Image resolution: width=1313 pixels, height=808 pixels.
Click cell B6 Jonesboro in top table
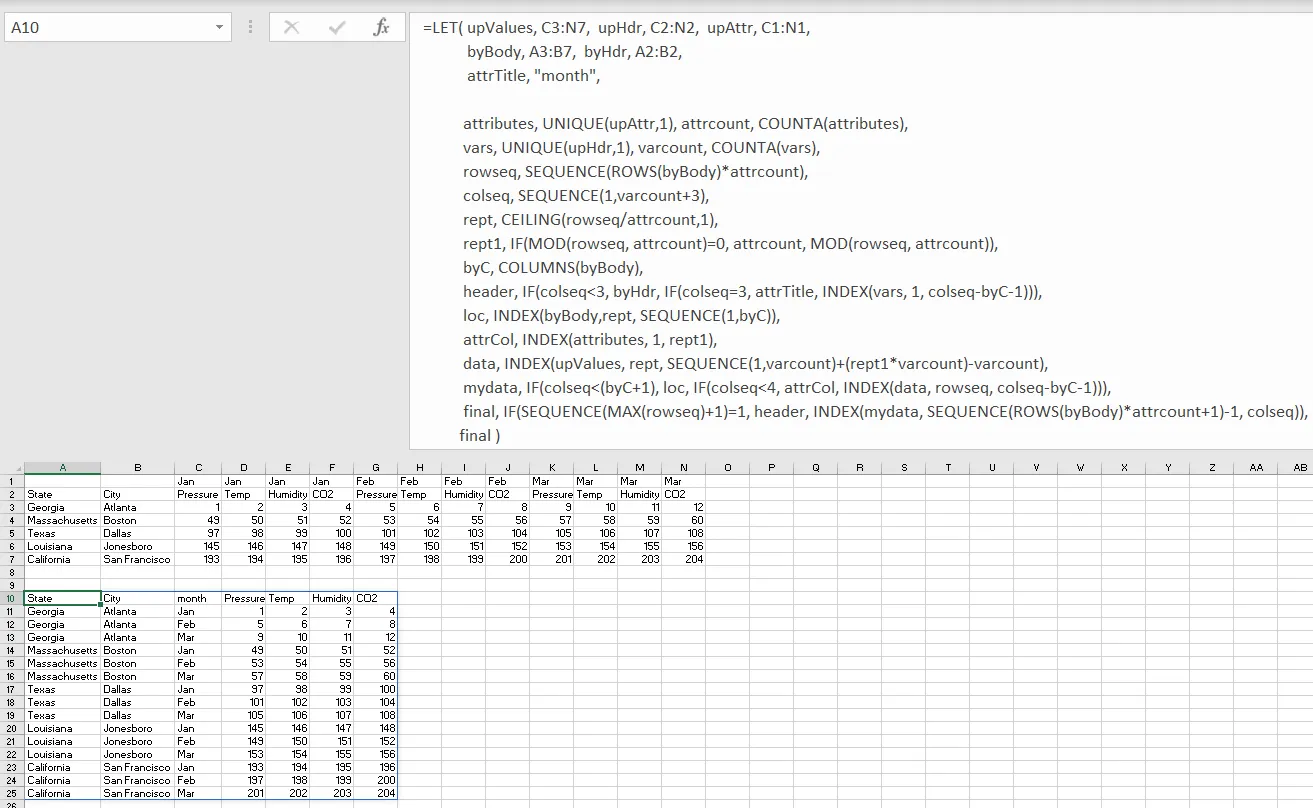(137, 546)
